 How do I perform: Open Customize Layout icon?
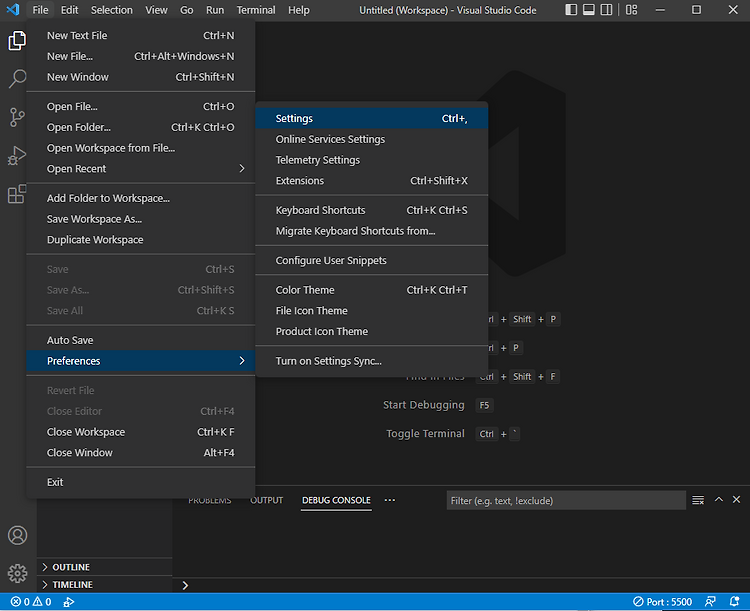631,10
